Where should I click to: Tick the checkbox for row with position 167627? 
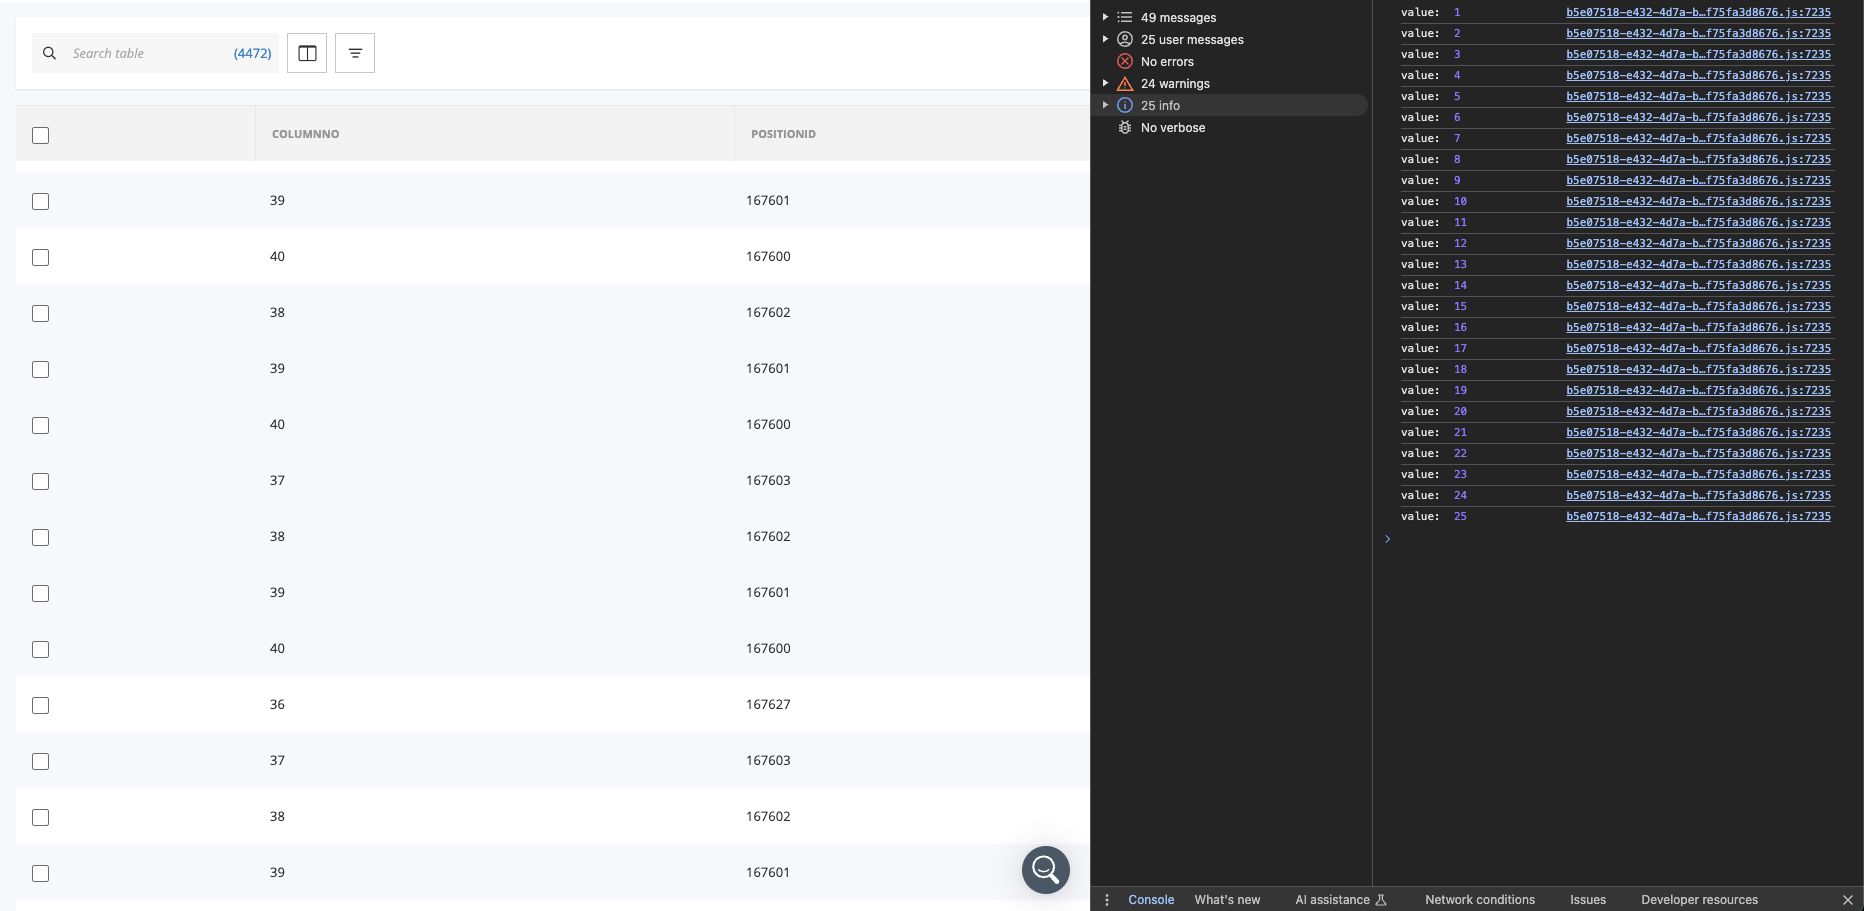[41, 705]
